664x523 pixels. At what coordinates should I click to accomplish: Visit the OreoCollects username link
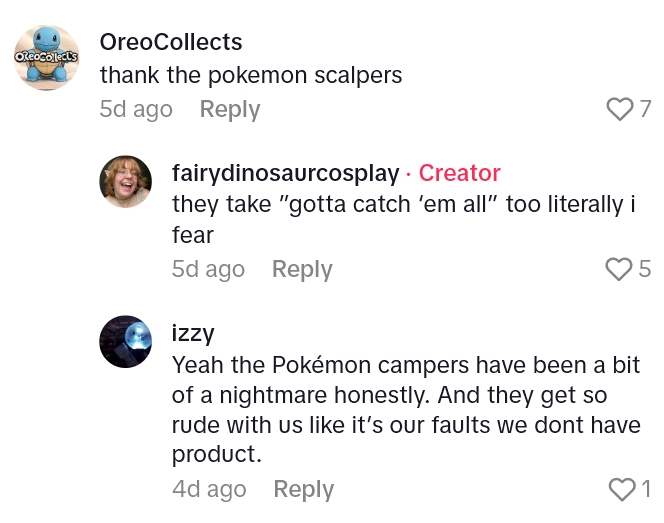pyautogui.click(x=171, y=42)
